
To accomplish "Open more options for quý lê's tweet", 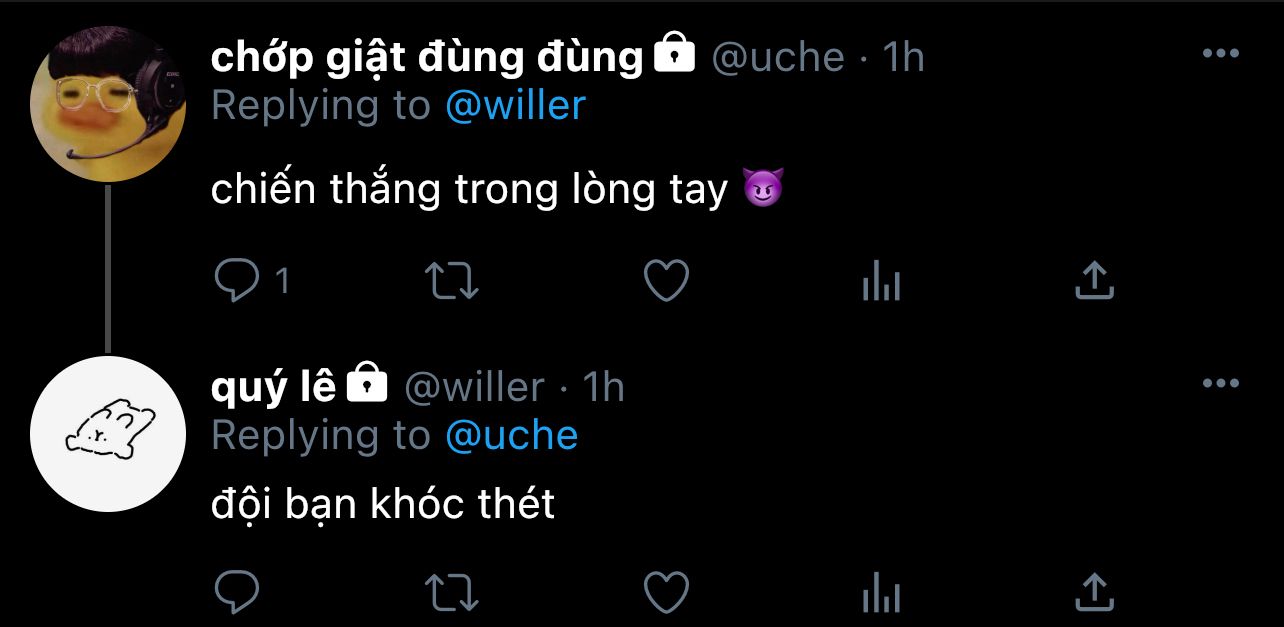I will 1221,383.
